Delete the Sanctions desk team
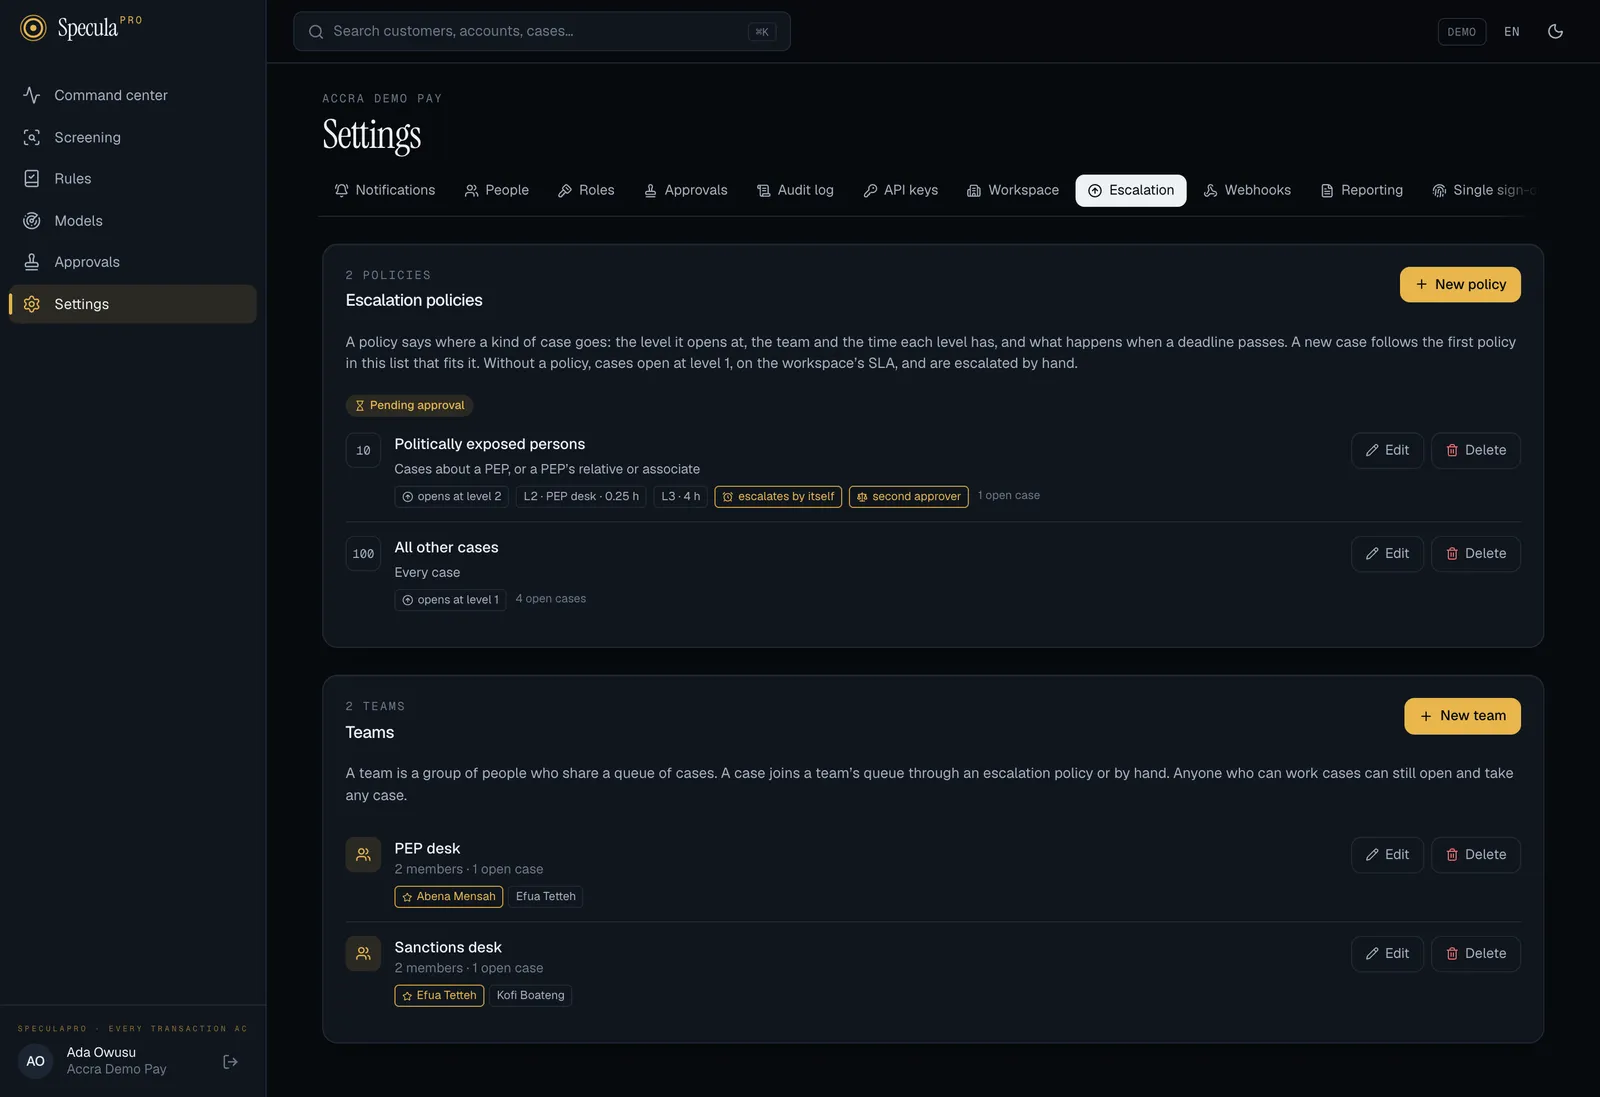The height and width of the screenshot is (1097, 1600). tap(1476, 954)
